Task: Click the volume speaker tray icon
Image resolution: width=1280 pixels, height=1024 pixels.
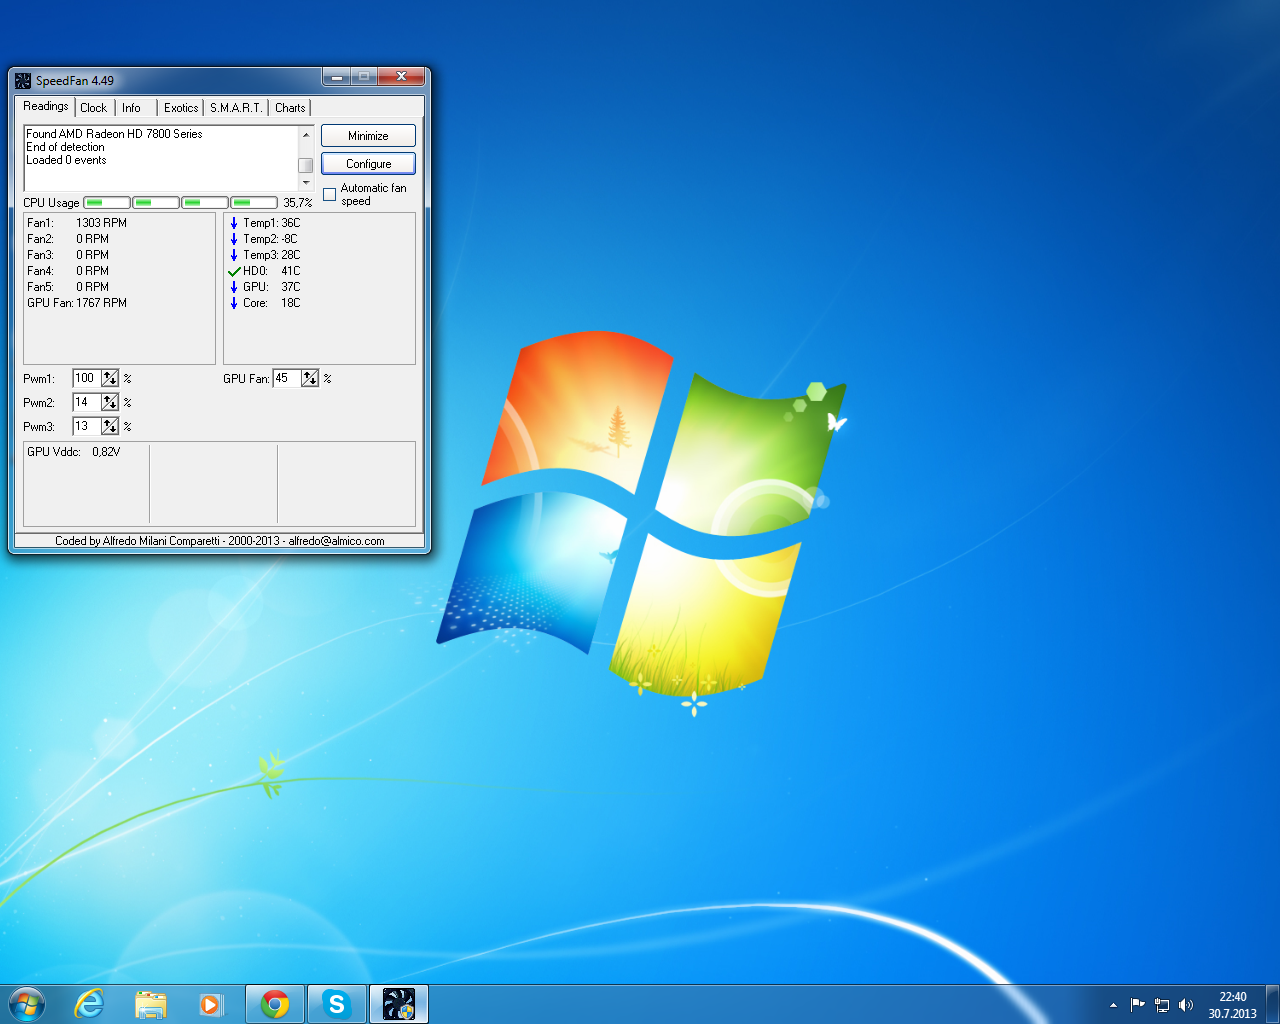Action: coord(1186,1005)
